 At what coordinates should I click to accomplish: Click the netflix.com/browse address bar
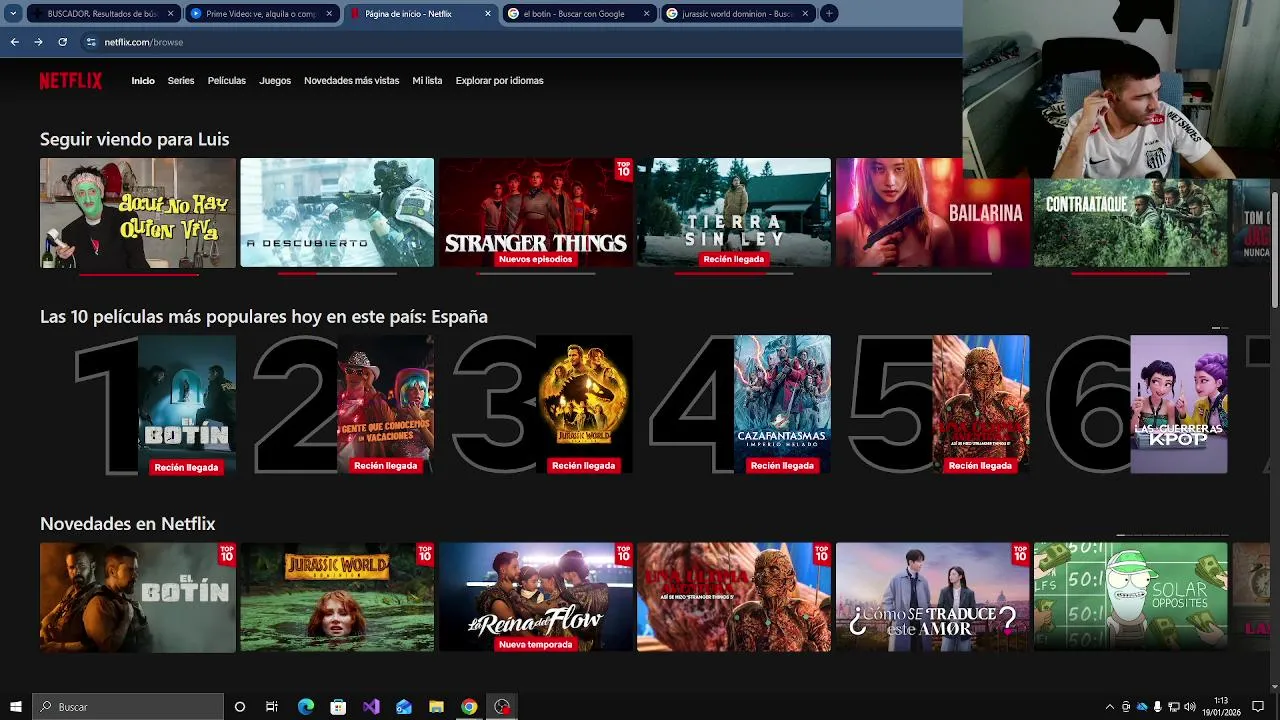(x=520, y=42)
